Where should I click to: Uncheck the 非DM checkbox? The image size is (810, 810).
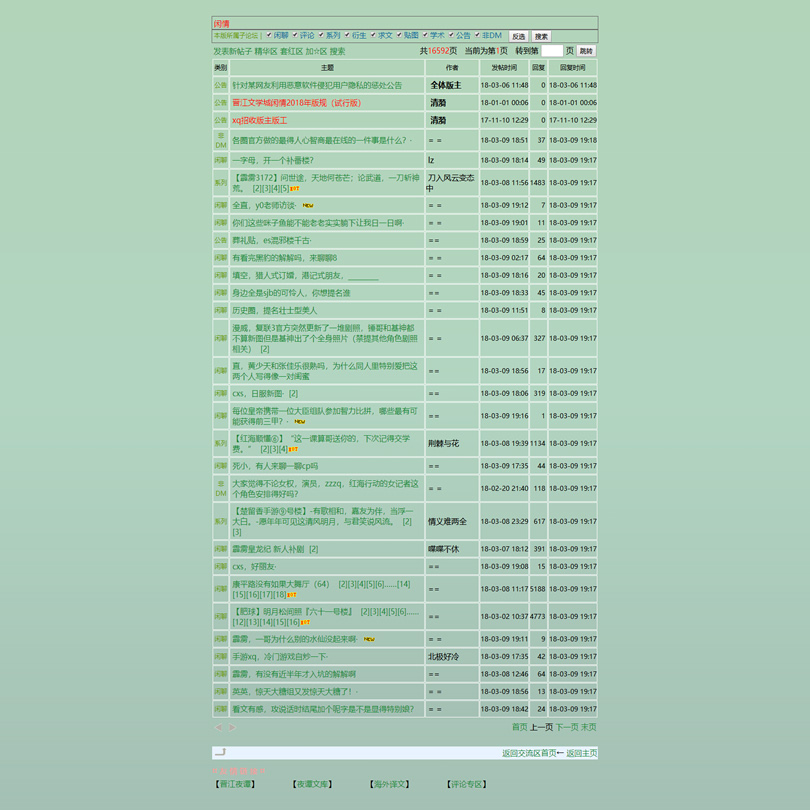tap(477, 35)
